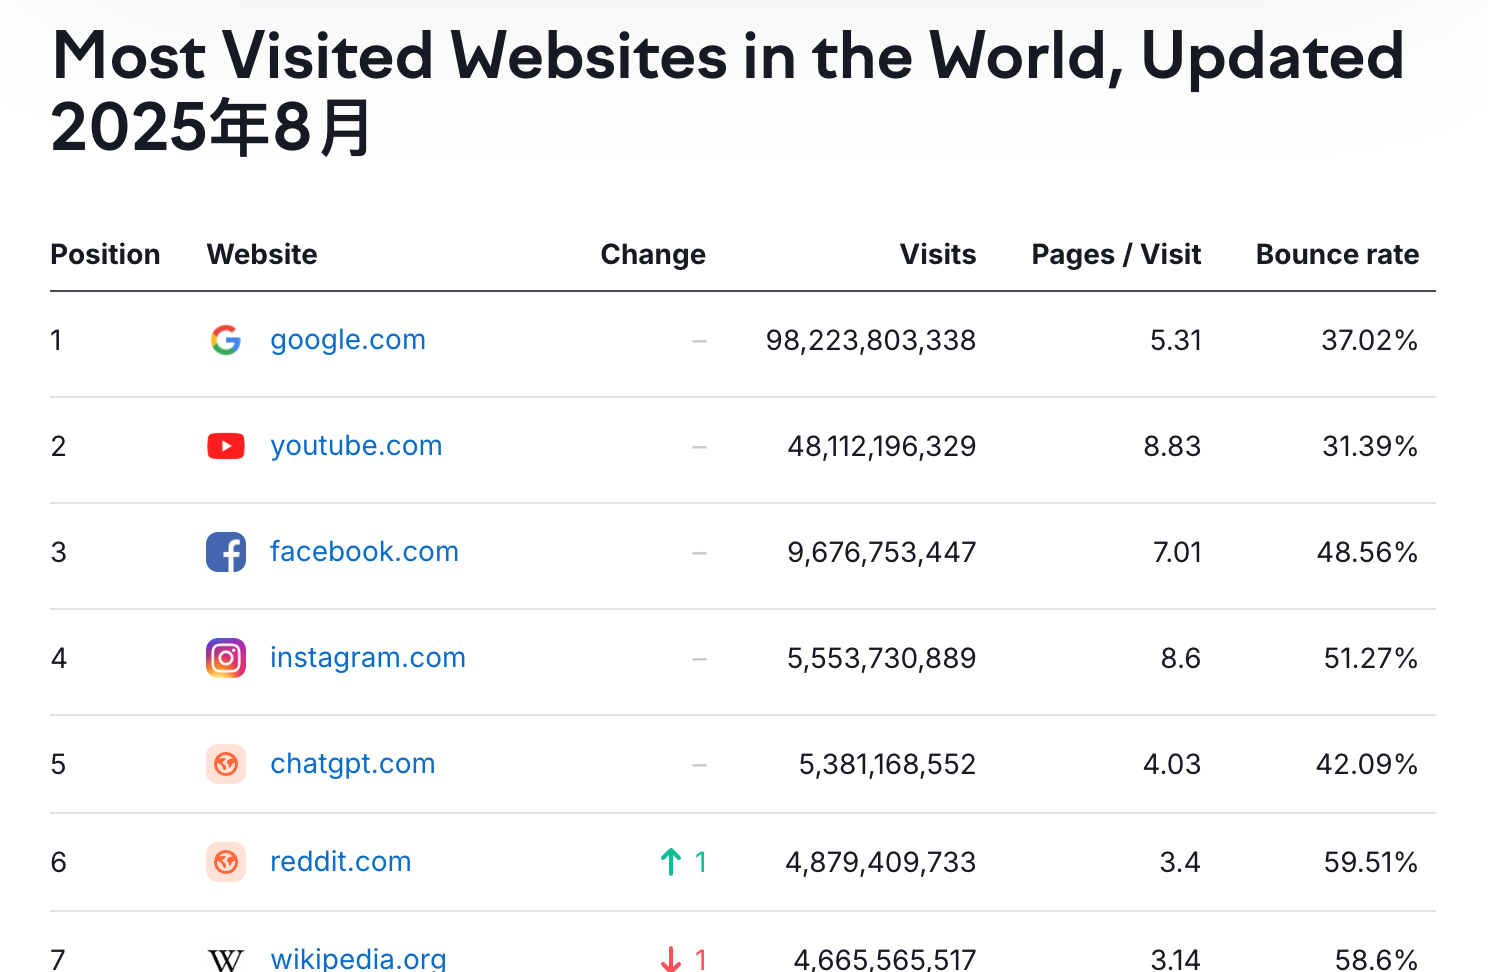Click the Instagram camera icon
Image resolution: width=1488 pixels, height=972 pixels.
coord(226,658)
